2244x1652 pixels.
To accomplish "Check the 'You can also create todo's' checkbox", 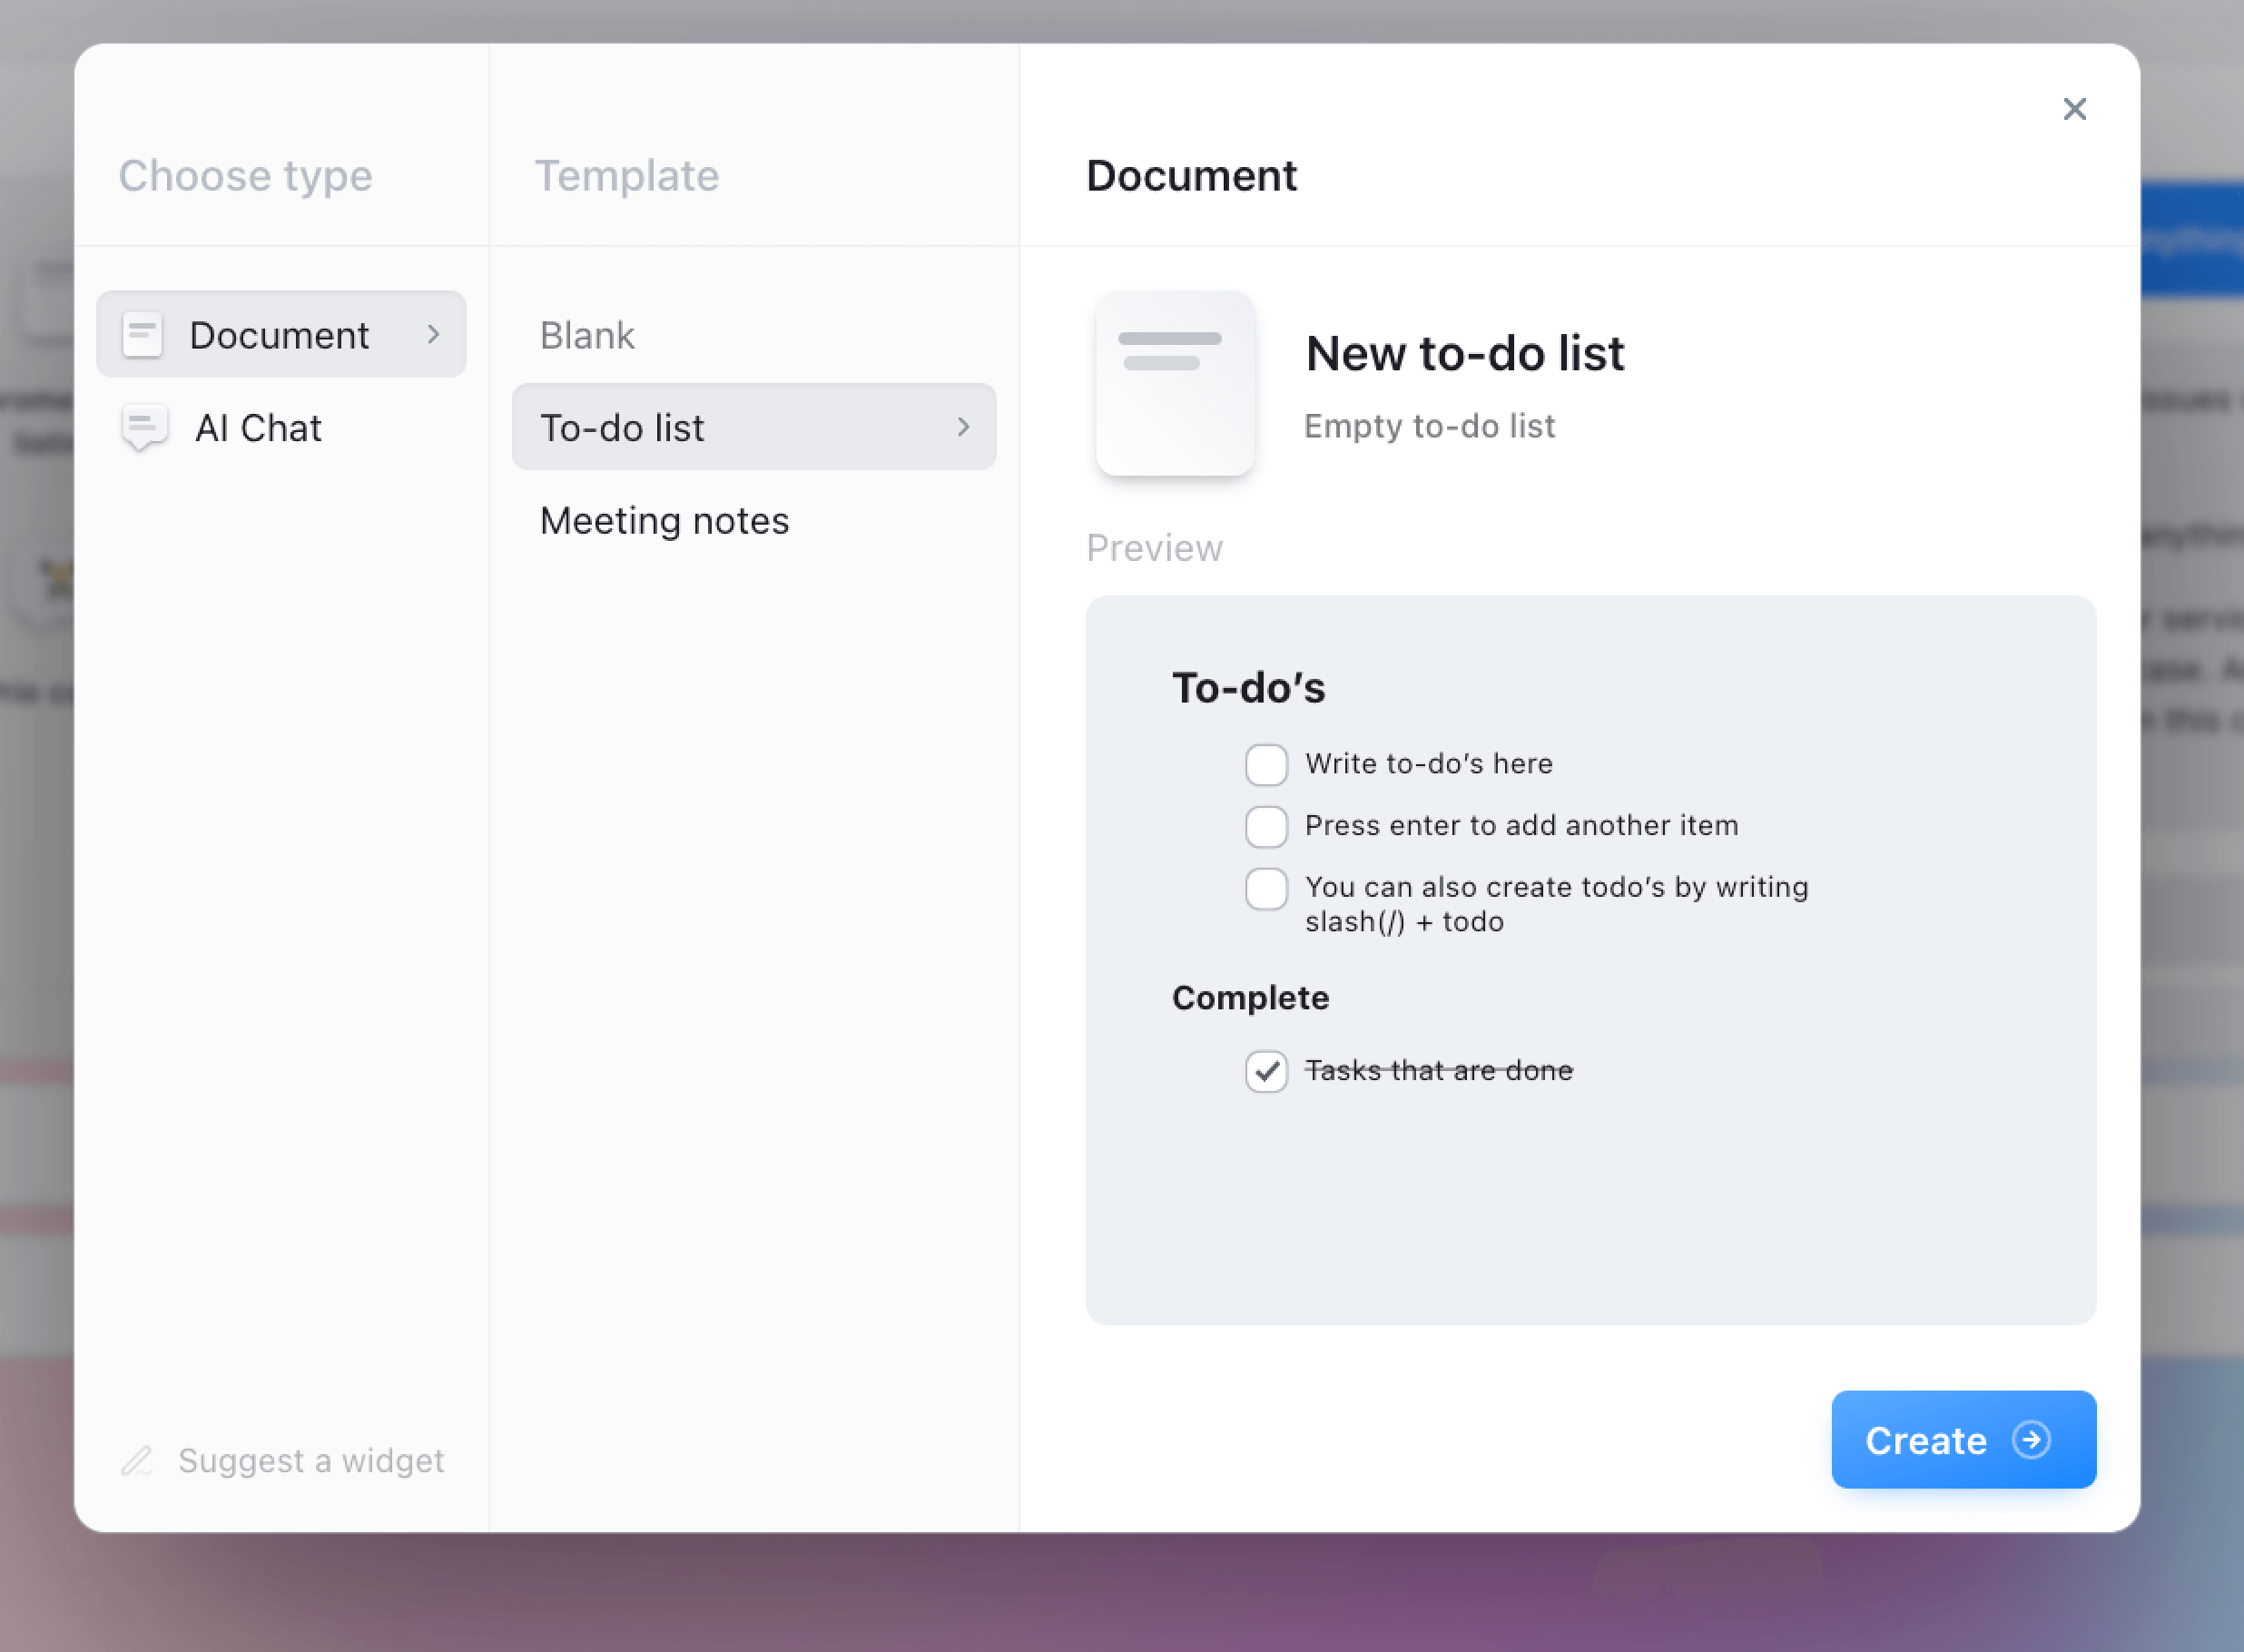I will click(x=1266, y=889).
